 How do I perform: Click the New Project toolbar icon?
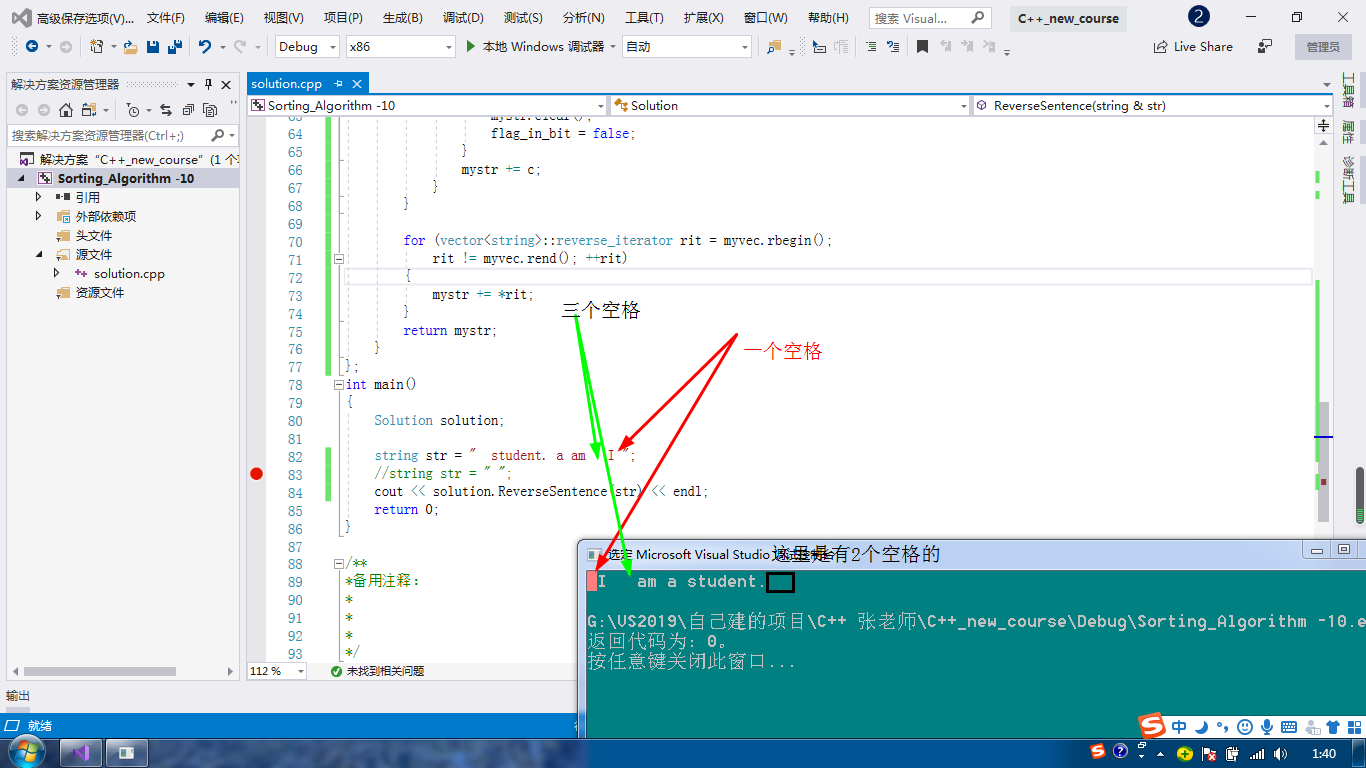[x=97, y=47]
